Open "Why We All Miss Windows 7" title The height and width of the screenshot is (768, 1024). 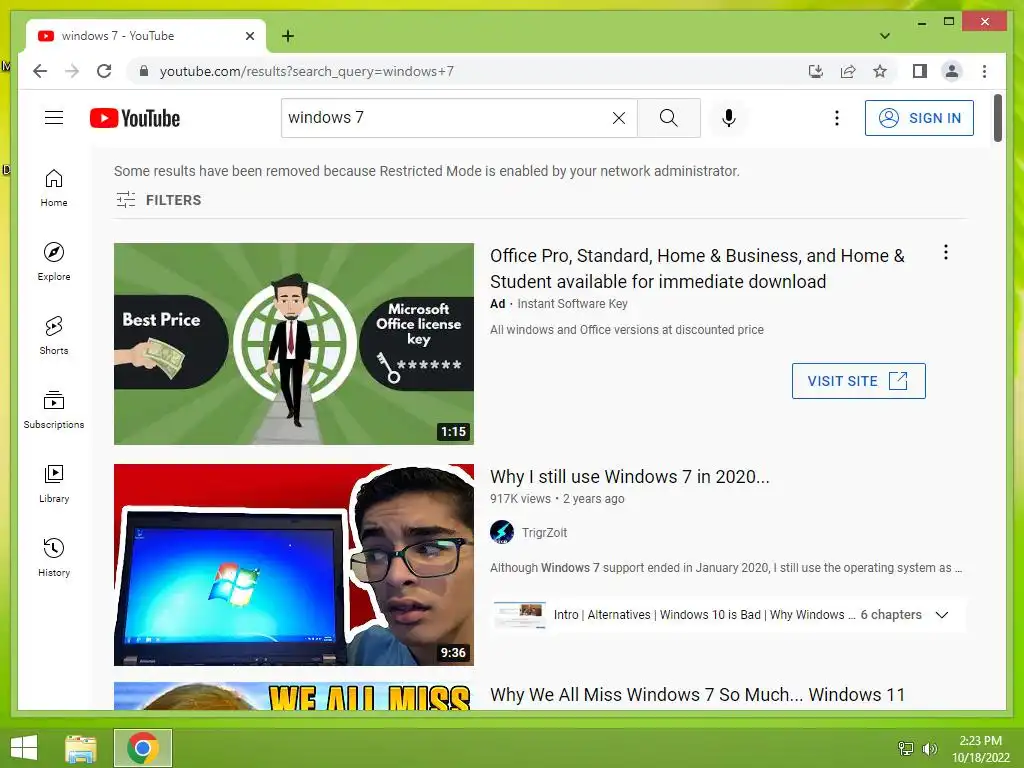(x=697, y=695)
